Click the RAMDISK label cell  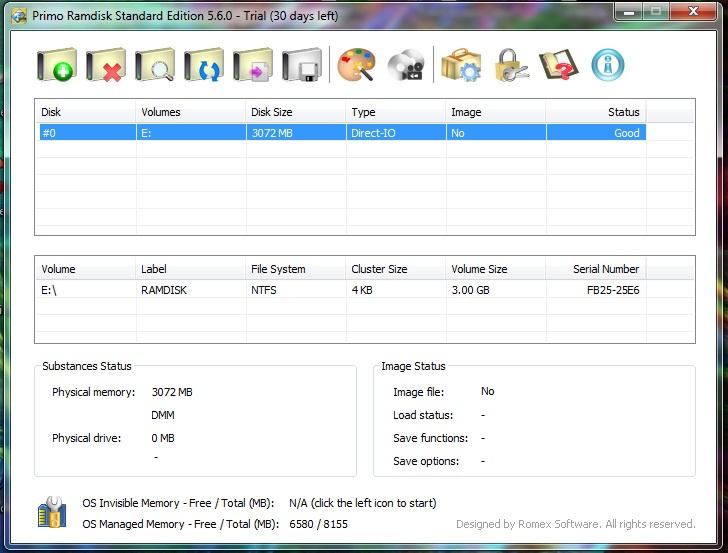tap(191, 290)
